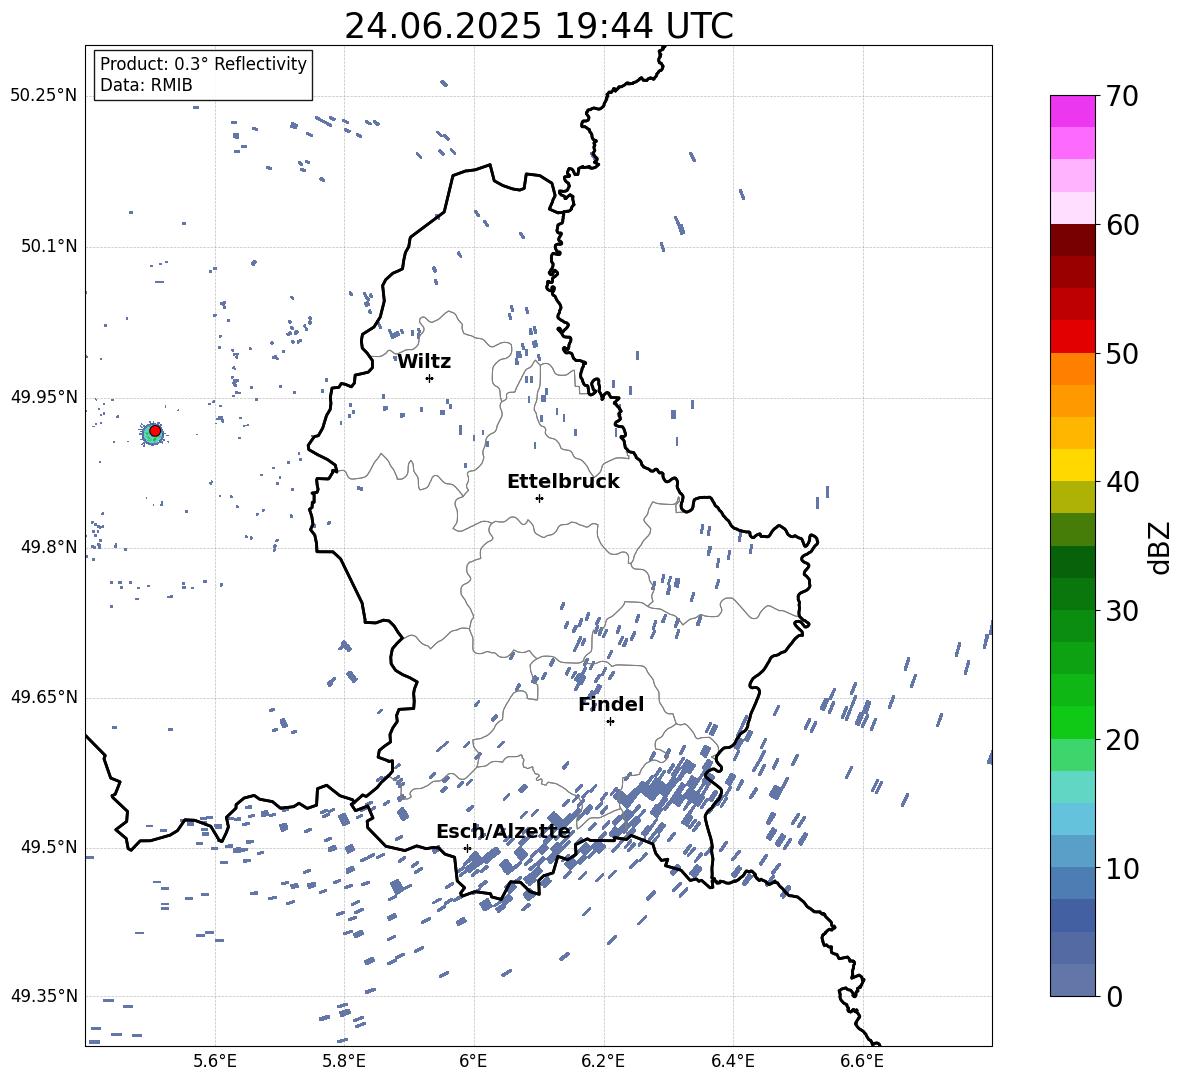
Task: Click the 49.65°N latitude label
Action: 44,696
